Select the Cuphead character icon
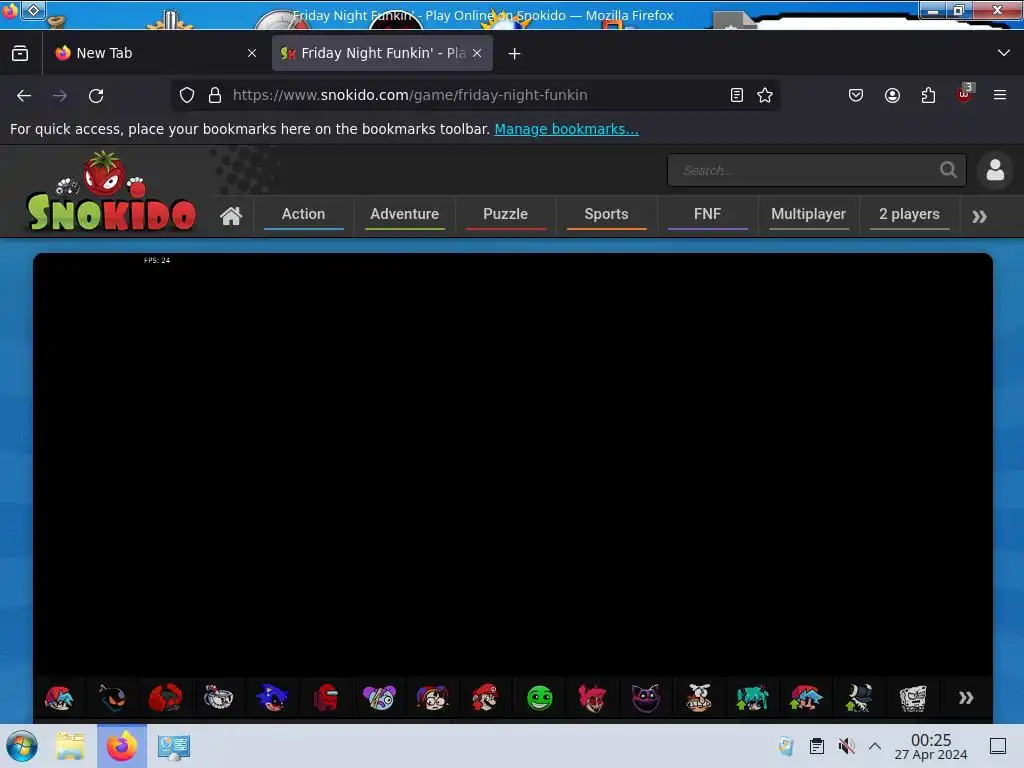1024x768 pixels. click(219, 697)
